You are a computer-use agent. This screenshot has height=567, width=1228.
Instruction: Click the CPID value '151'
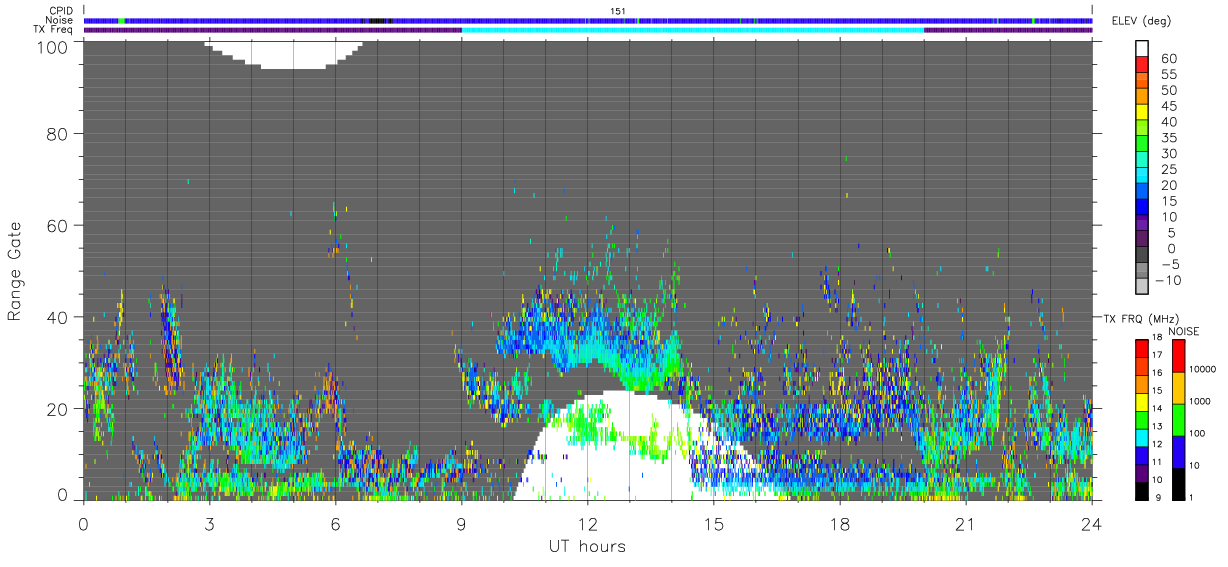pyautogui.click(x=618, y=11)
